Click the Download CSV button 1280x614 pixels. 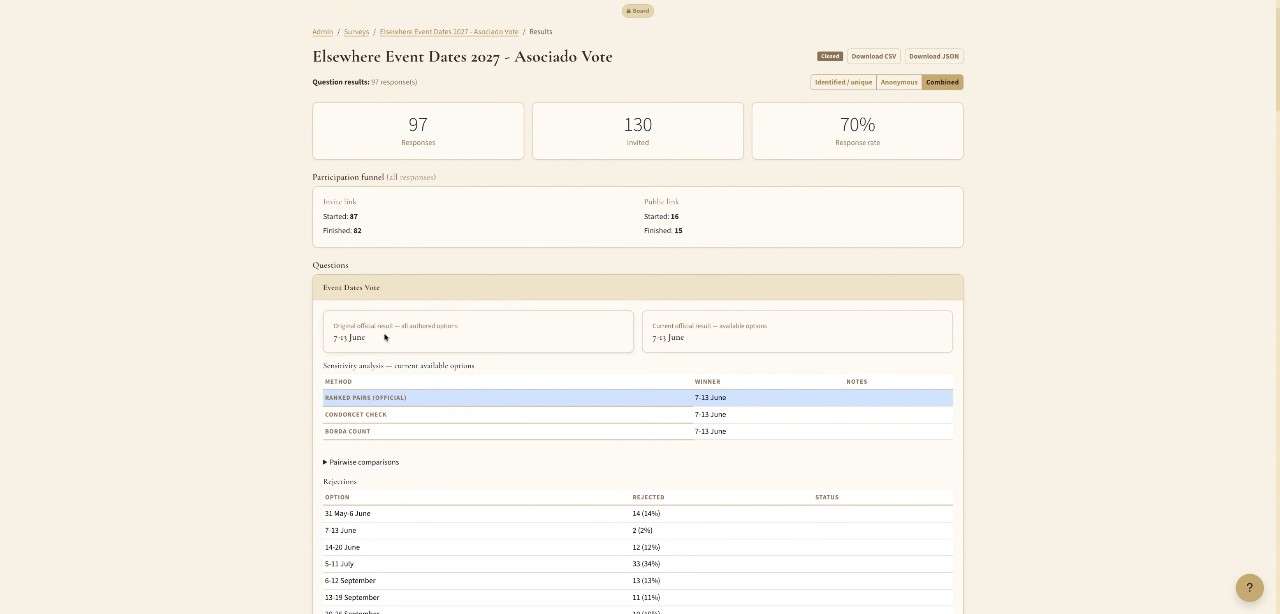pyautogui.click(x=874, y=56)
